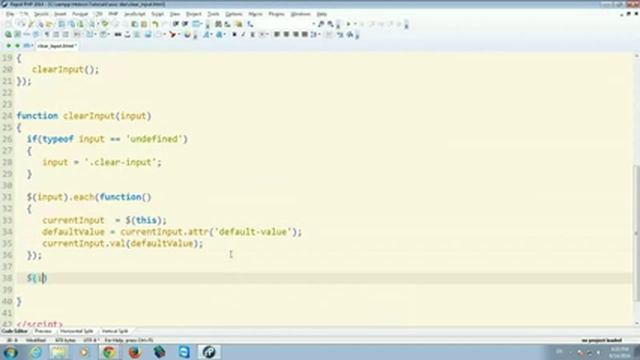Click line number 38 in the gutter
This screenshot has width=640, height=360.
[x=7, y=278]
